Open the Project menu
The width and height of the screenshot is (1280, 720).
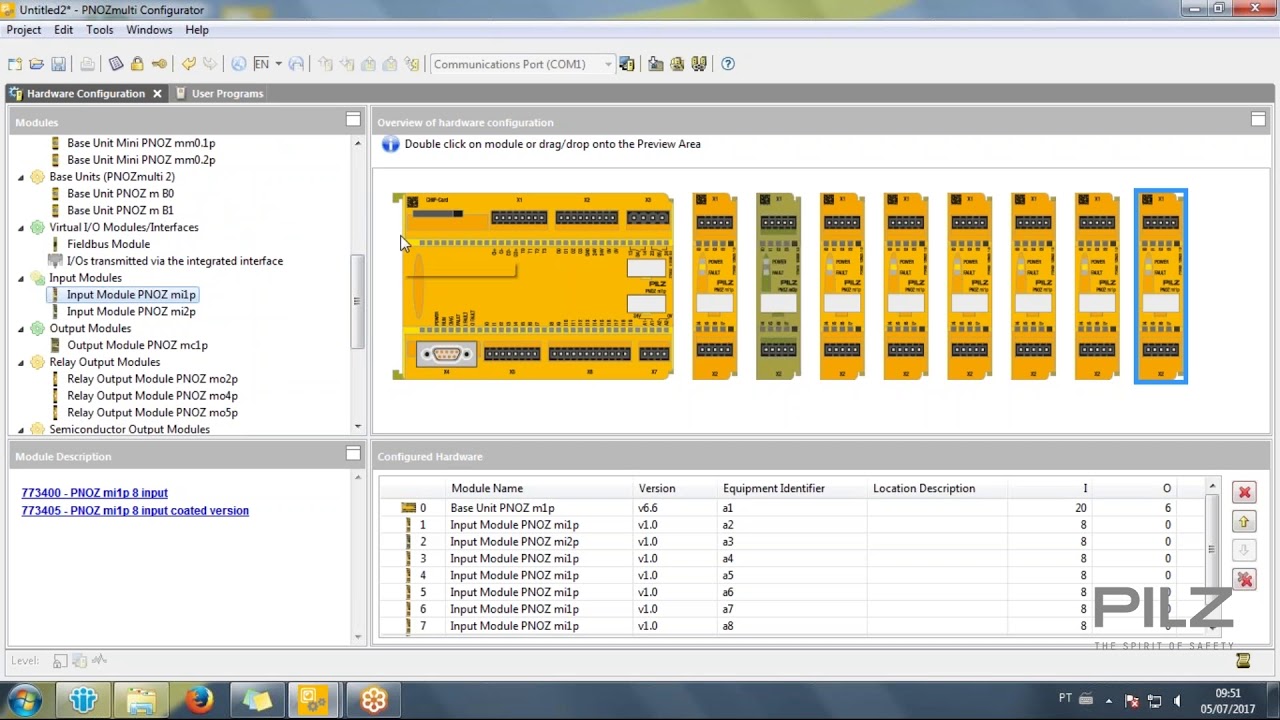click(24, 30)
